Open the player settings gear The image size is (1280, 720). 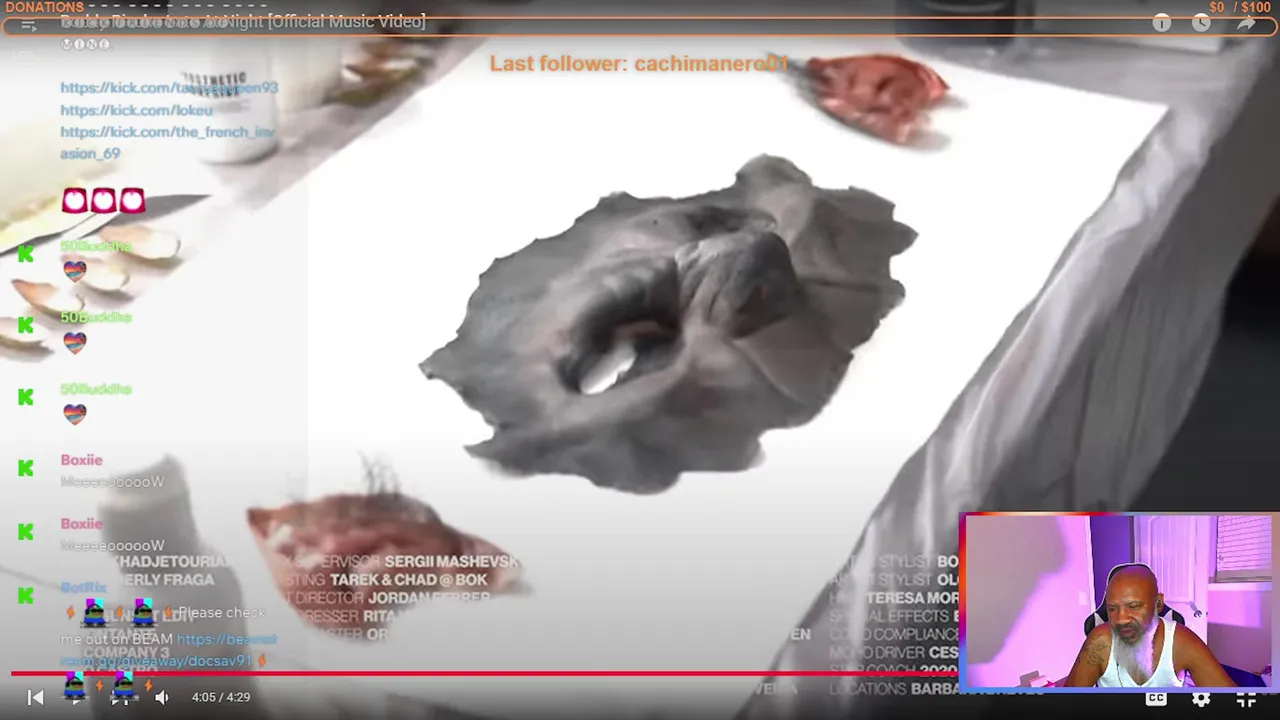1201,698
